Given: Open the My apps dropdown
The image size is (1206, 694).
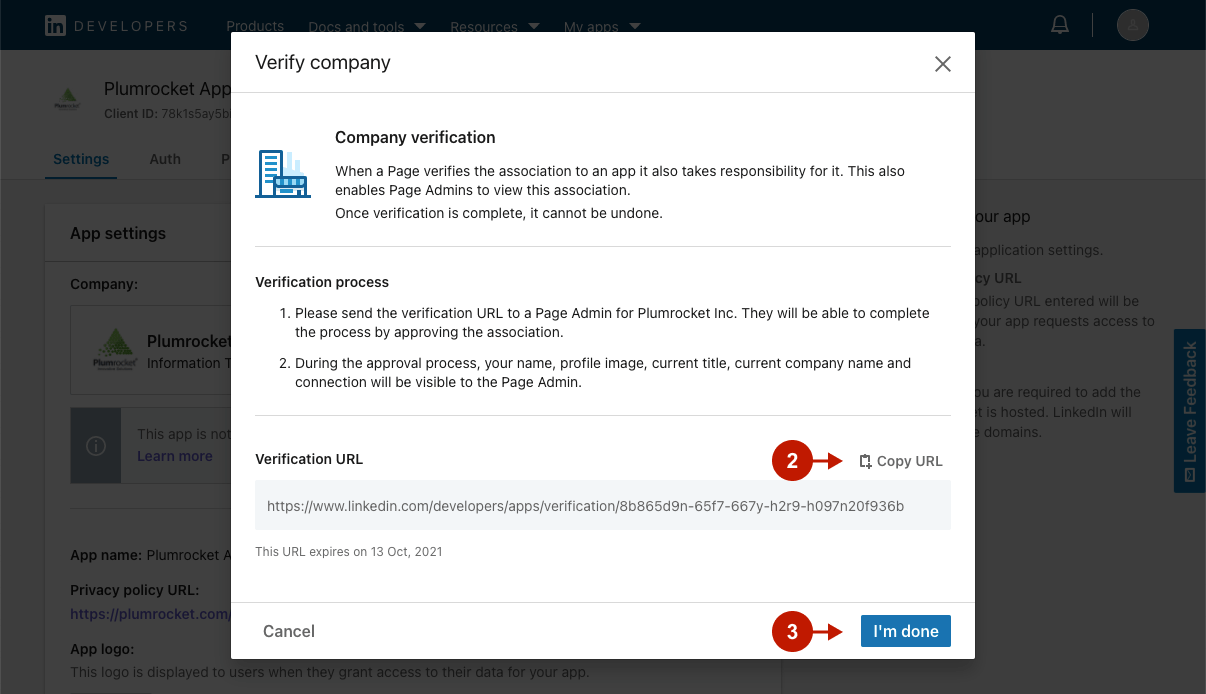Looking at the screenshot, I should click(x=601, y=27).
